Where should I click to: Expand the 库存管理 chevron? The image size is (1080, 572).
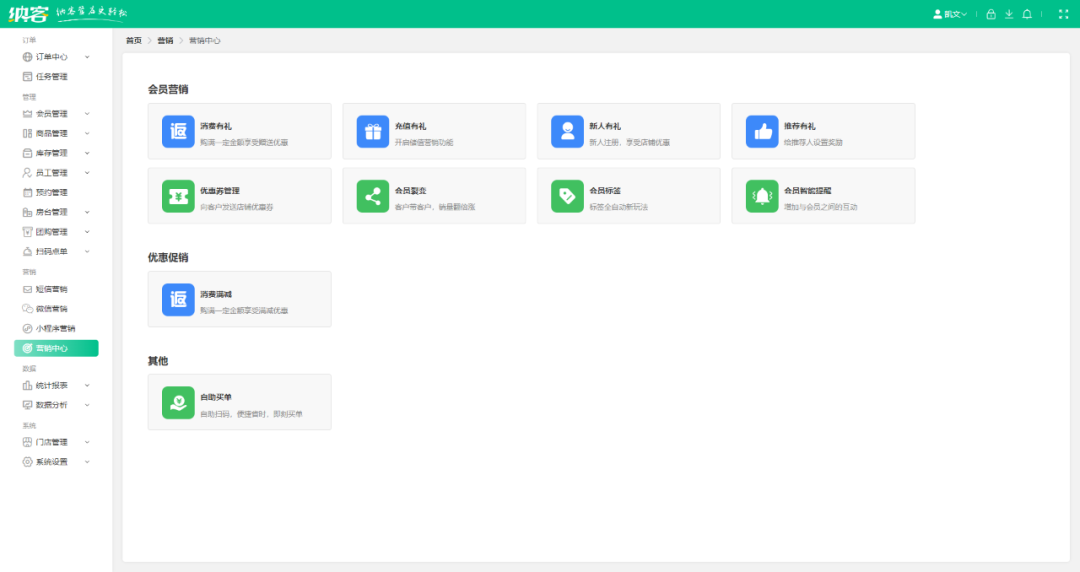[x=87, y=153]
